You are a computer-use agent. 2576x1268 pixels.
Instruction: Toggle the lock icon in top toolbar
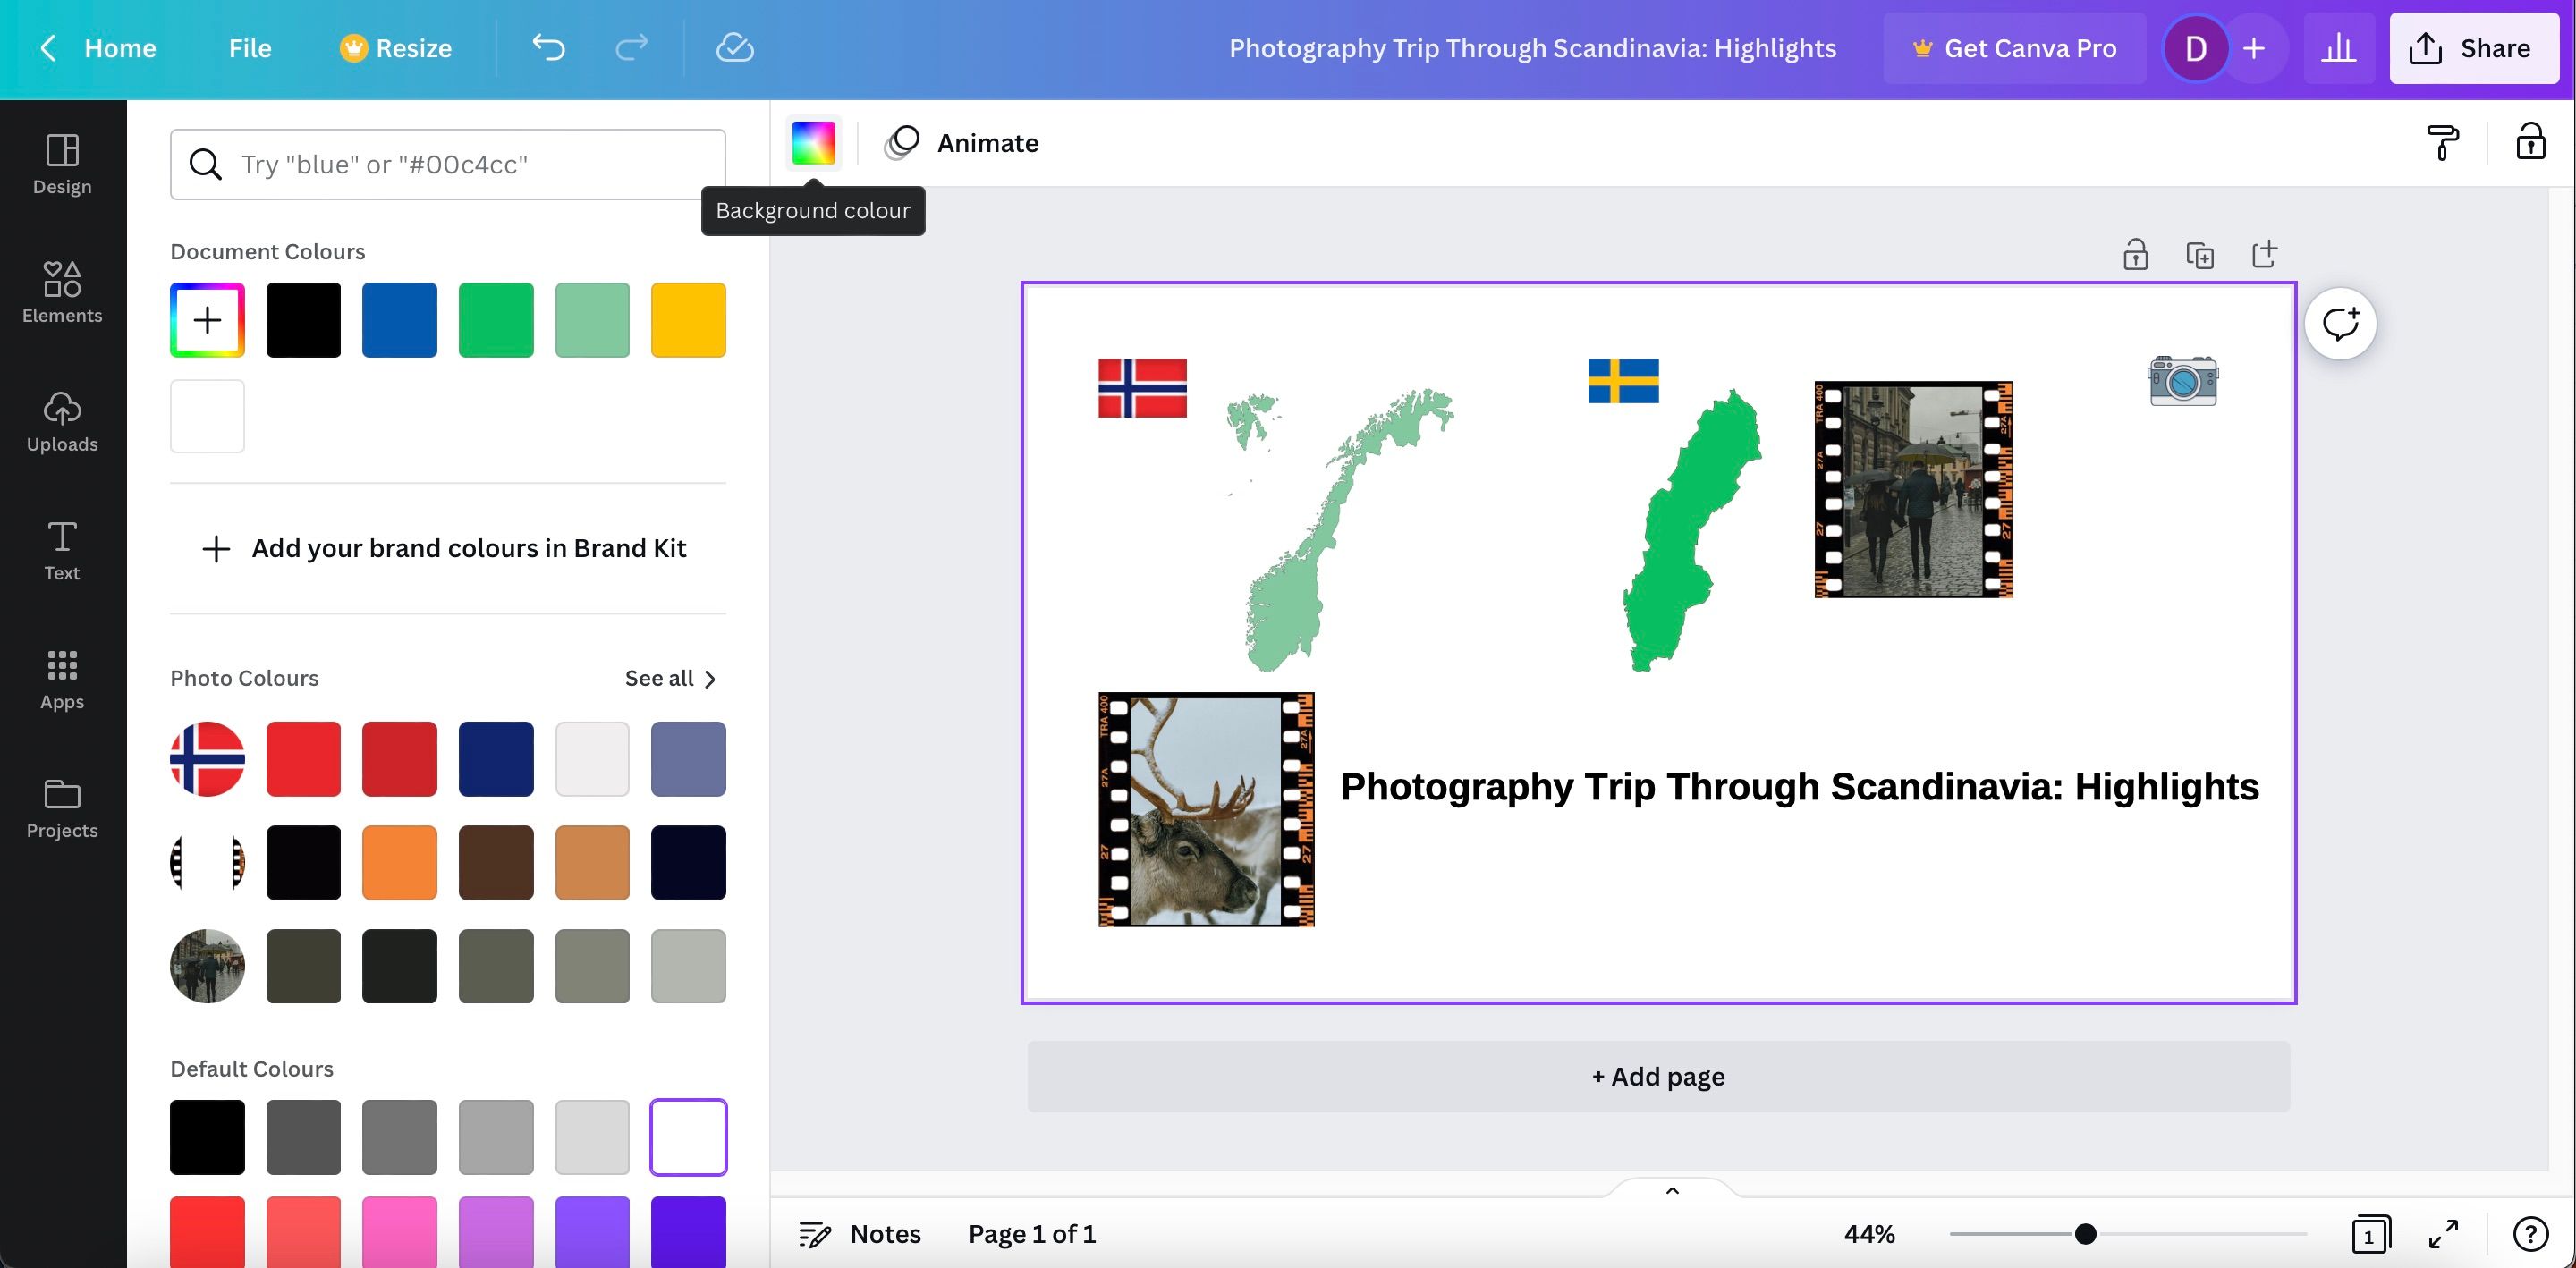2530,143
